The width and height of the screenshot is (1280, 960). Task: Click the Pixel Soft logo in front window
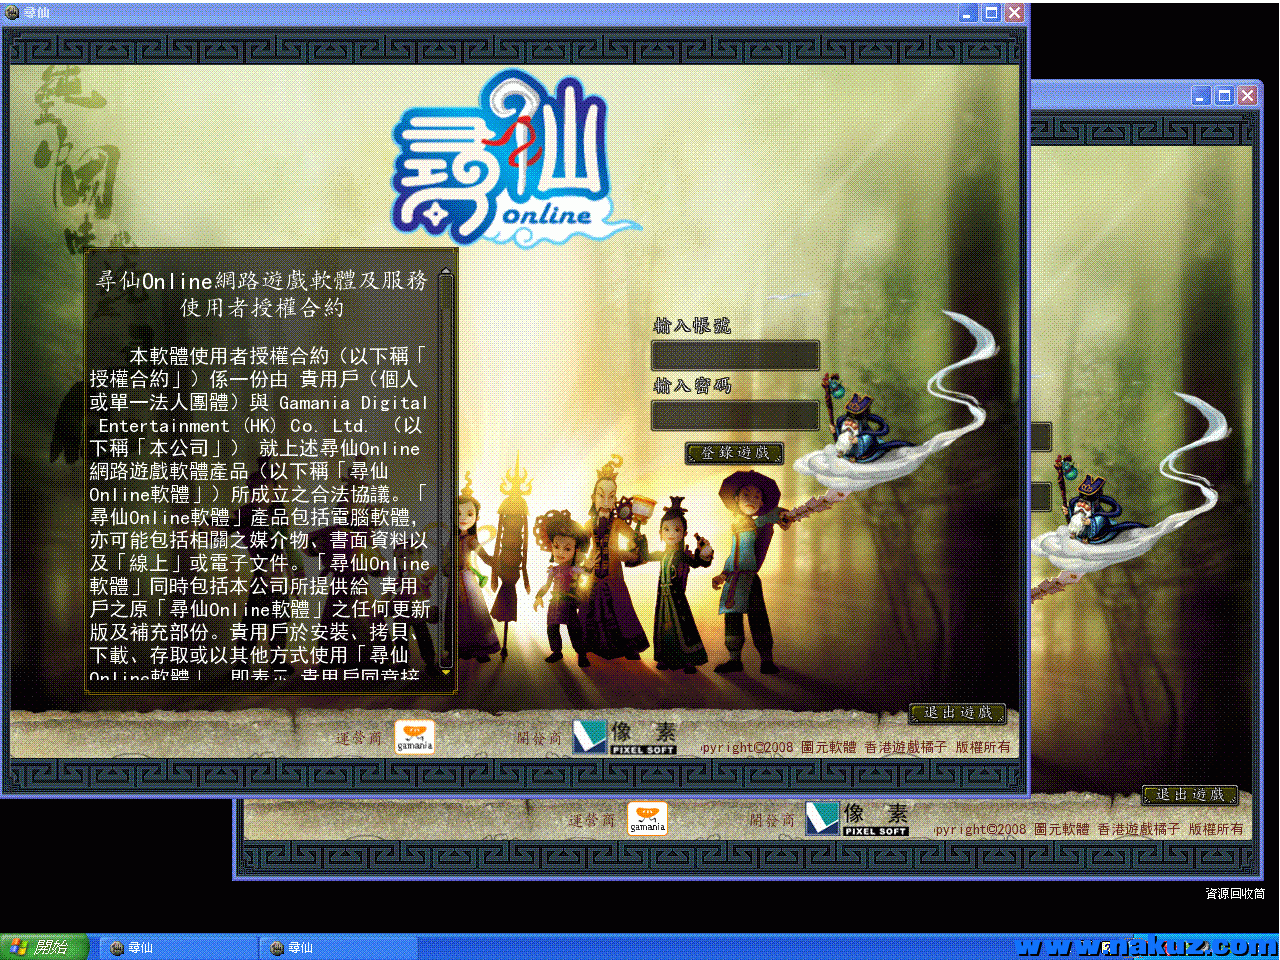click(x=625, y=737)
